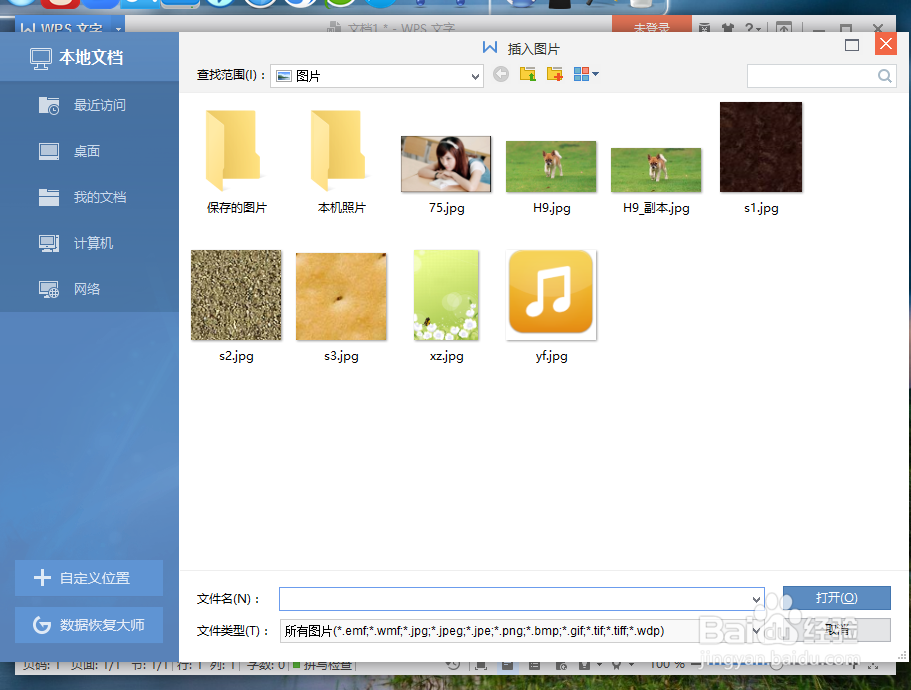The image size is (911, 690).
Task: Open the file name history dropdown
Action: pos(757,598)
